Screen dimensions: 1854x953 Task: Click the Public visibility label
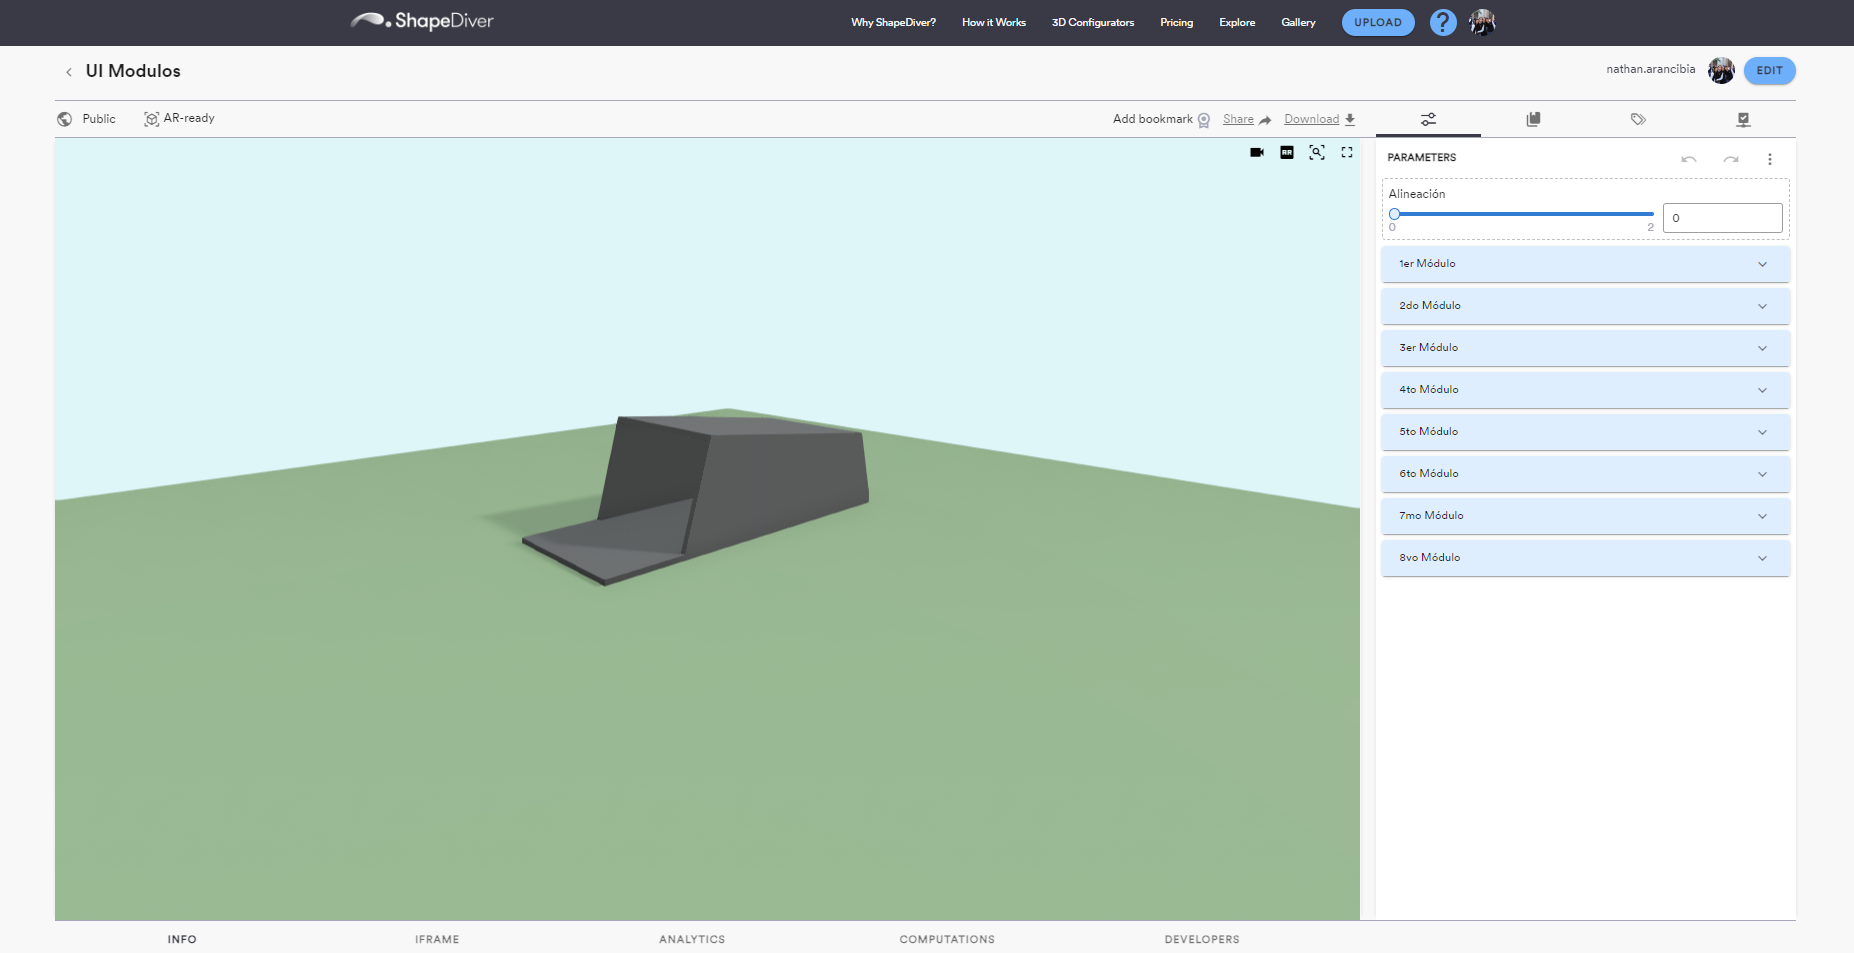(x=99, y=119)
